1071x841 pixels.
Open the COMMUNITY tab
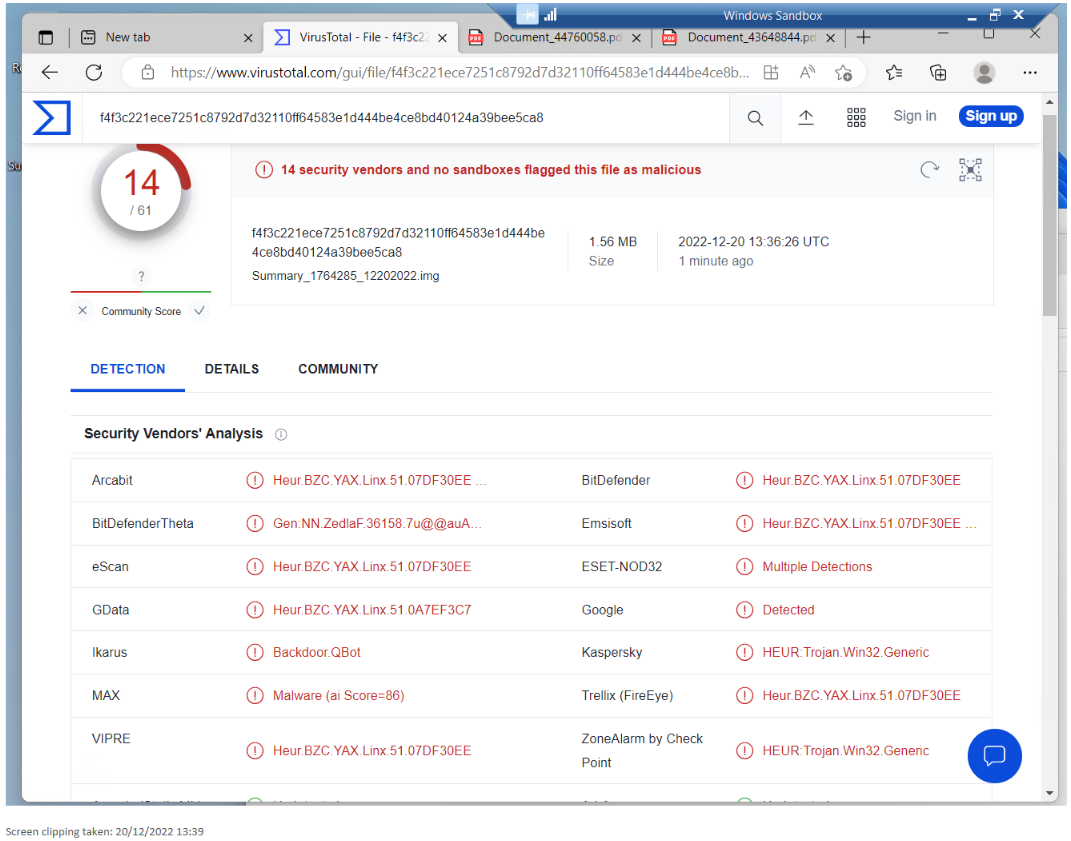click(338, 369)
